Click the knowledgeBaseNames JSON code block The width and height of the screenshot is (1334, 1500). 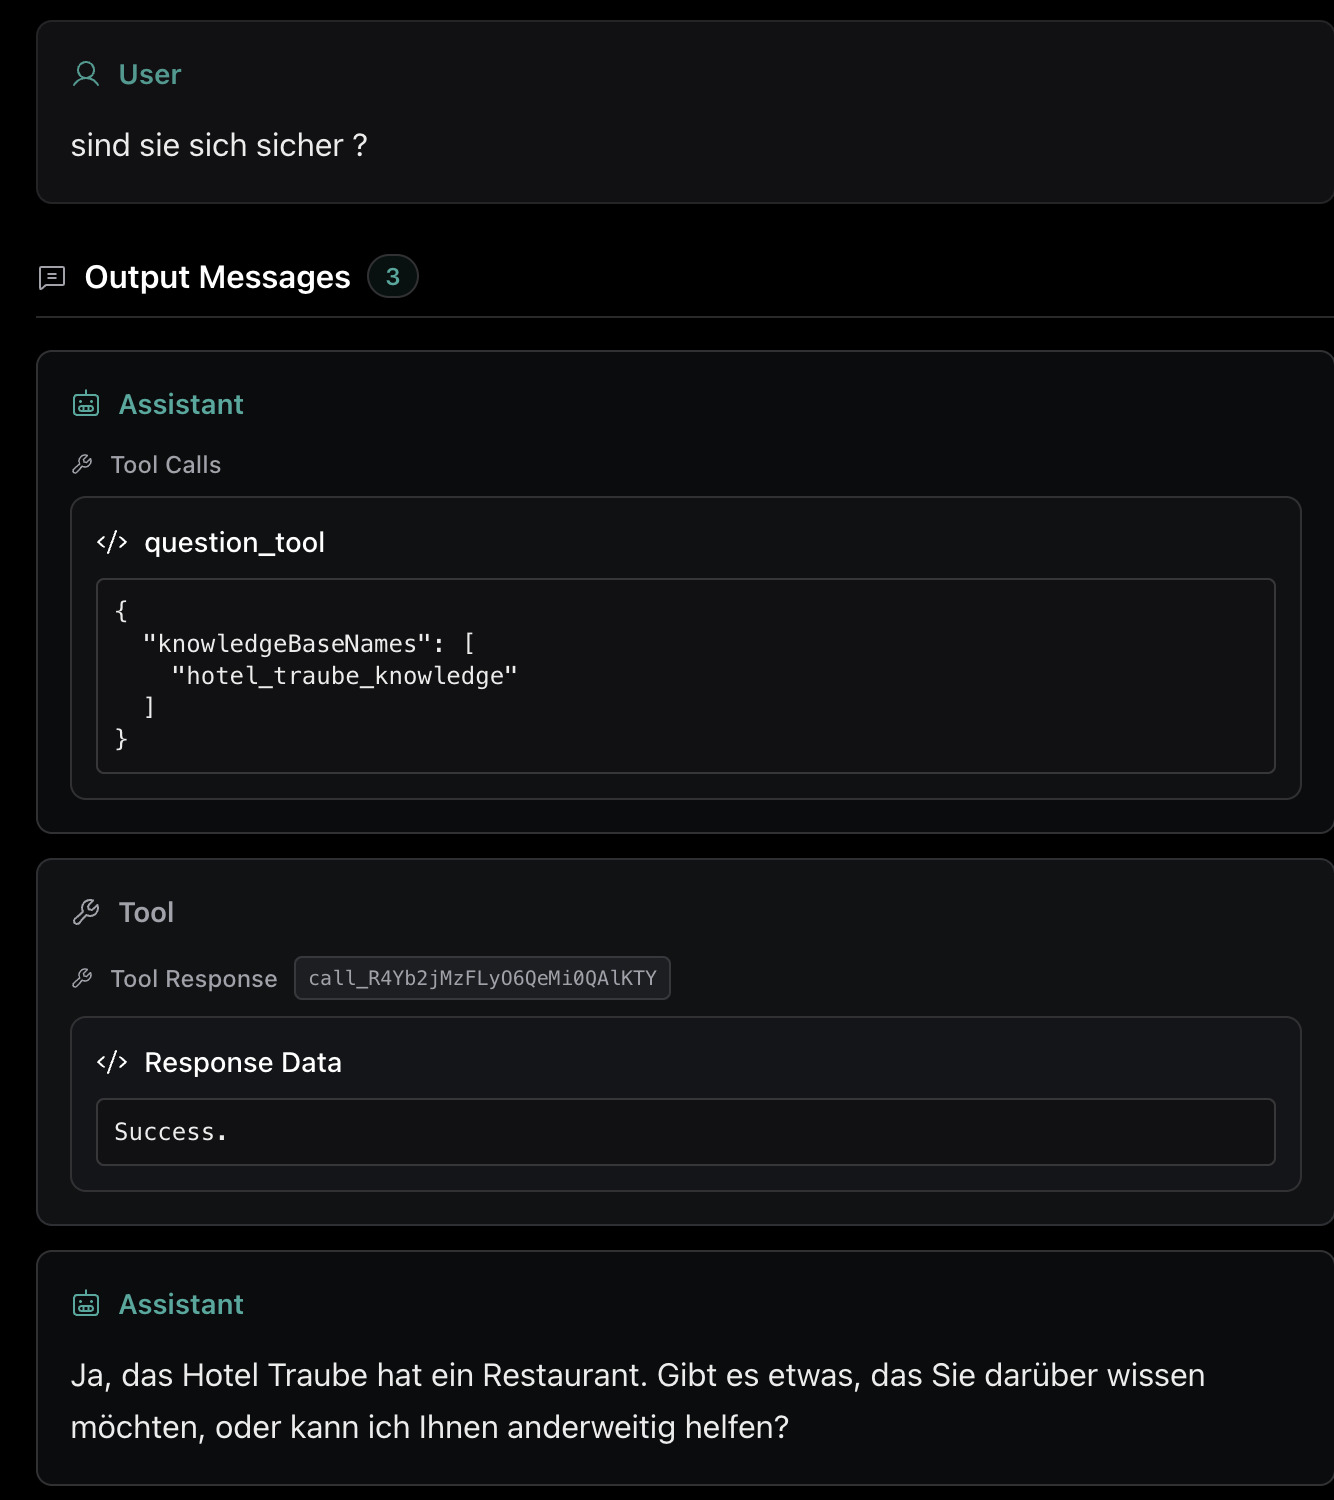click(686, 676)
